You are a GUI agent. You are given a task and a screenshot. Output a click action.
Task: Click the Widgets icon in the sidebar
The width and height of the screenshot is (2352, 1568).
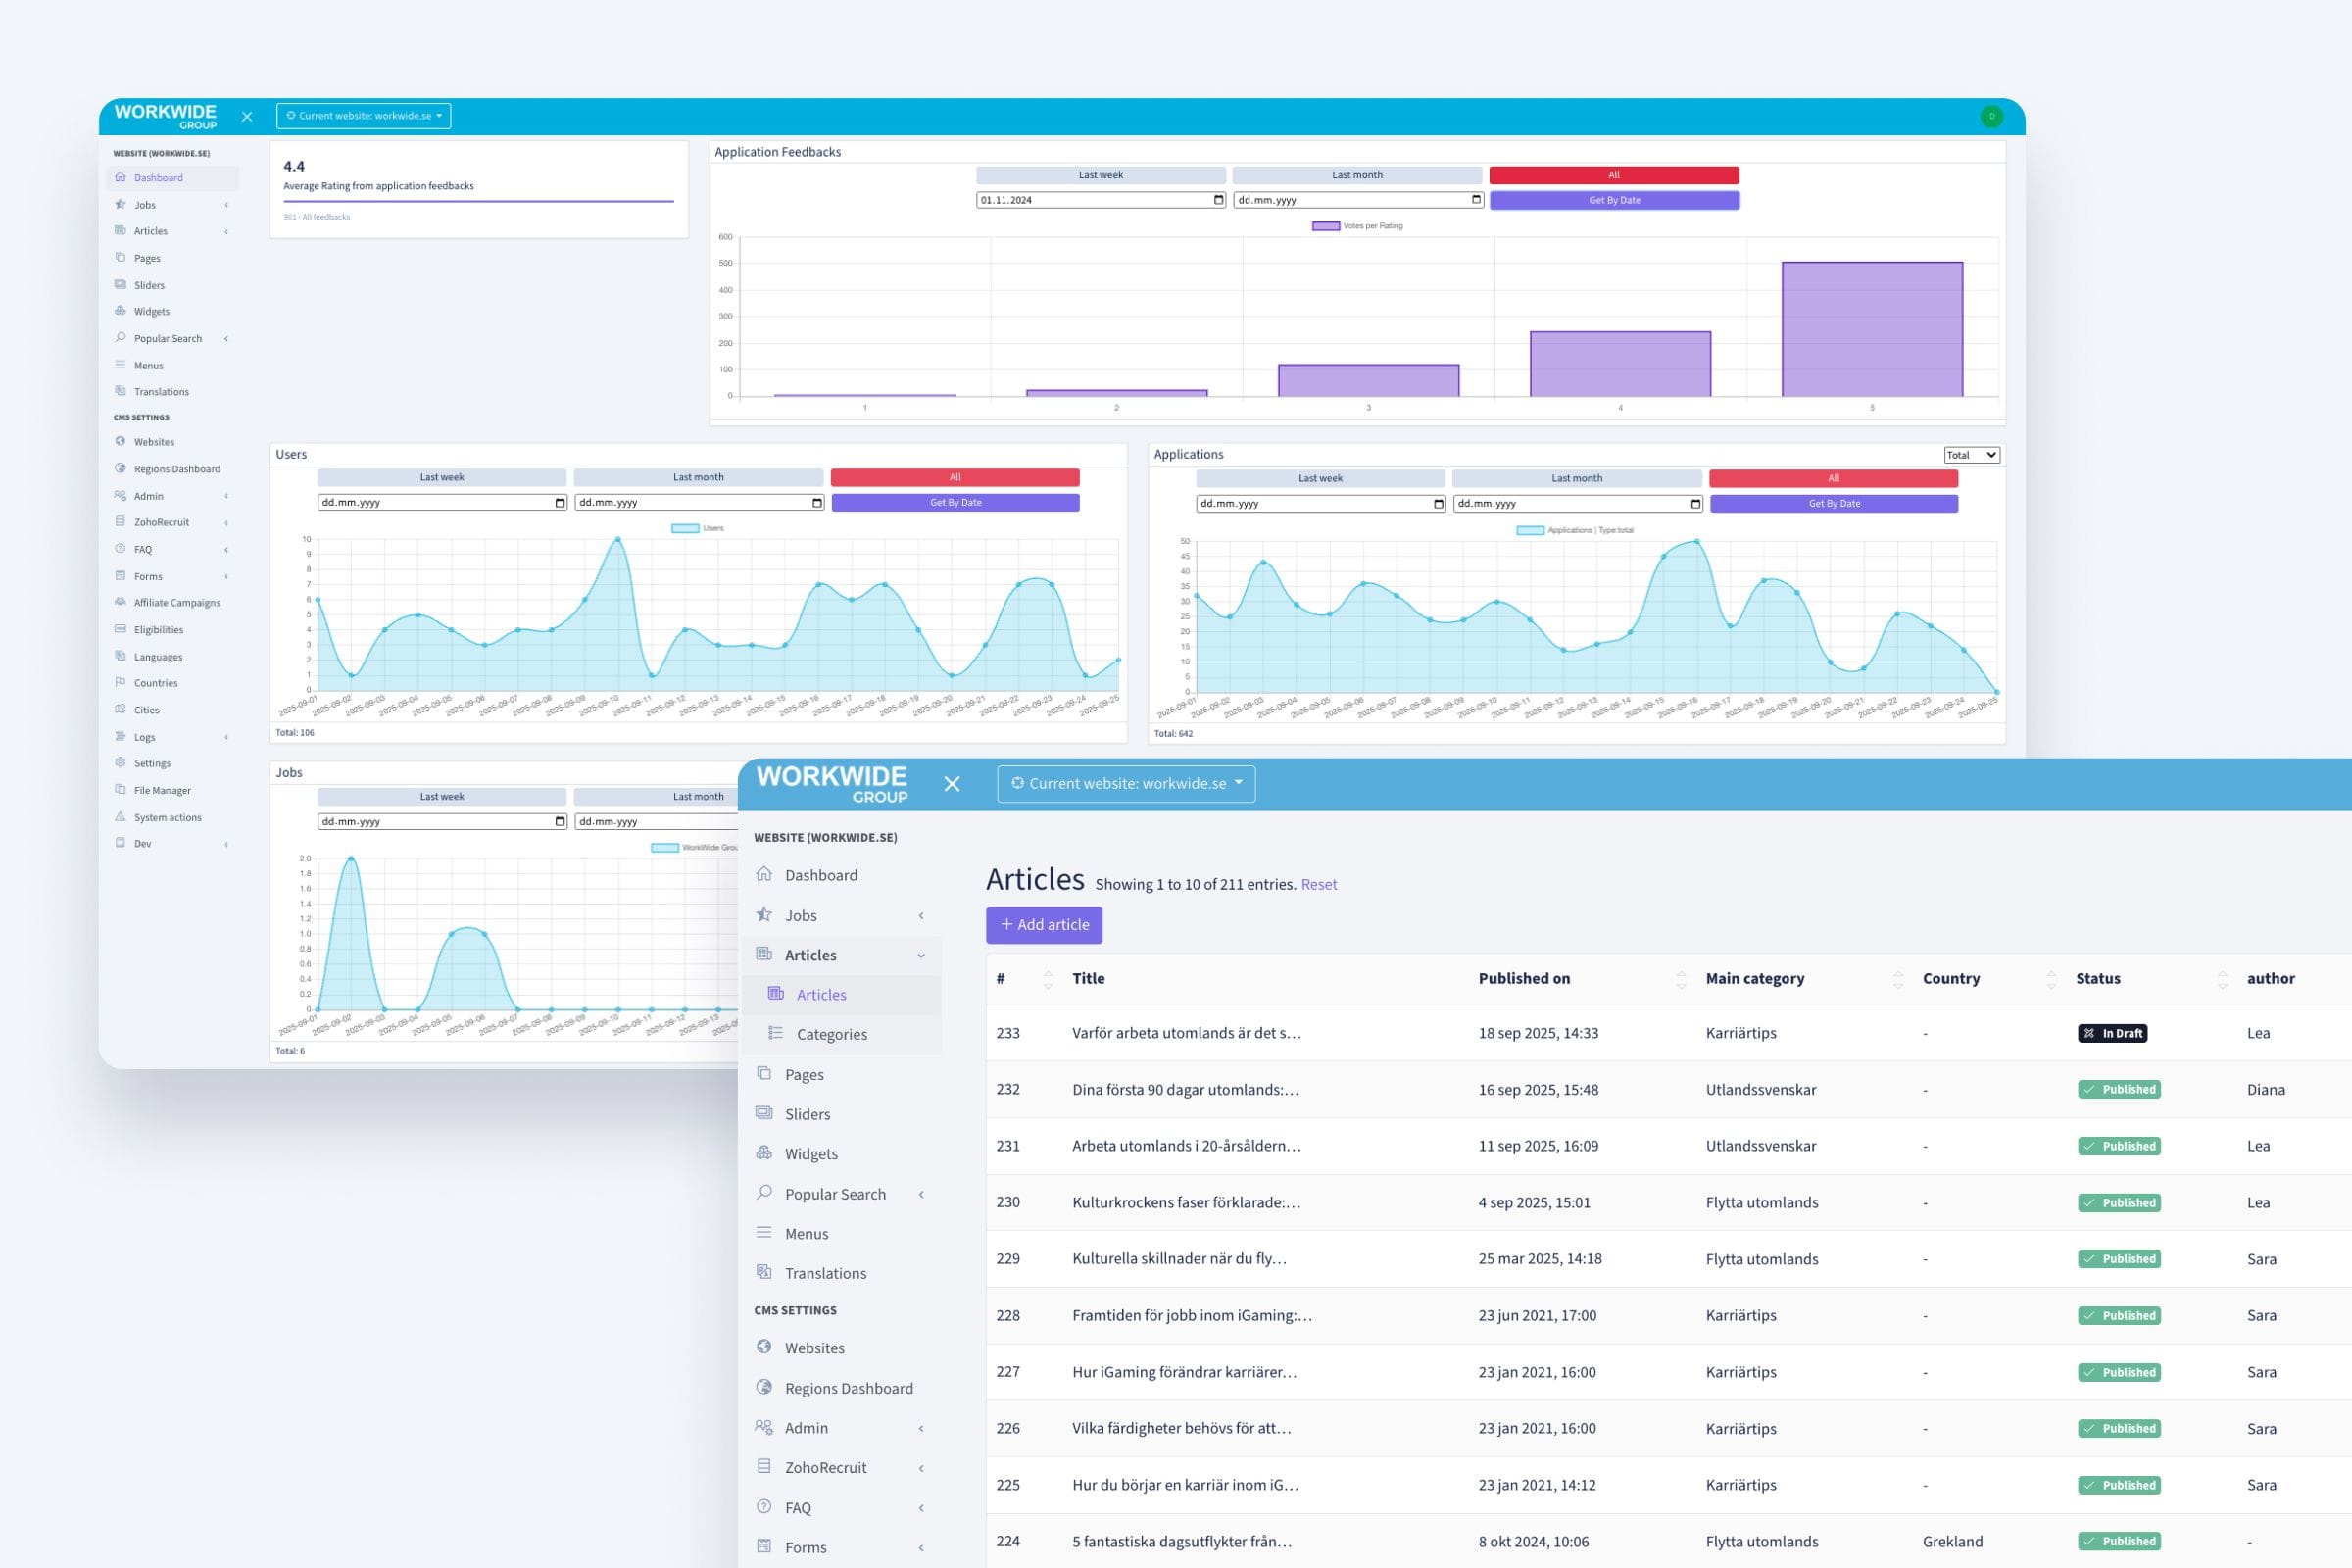(122, 311)
